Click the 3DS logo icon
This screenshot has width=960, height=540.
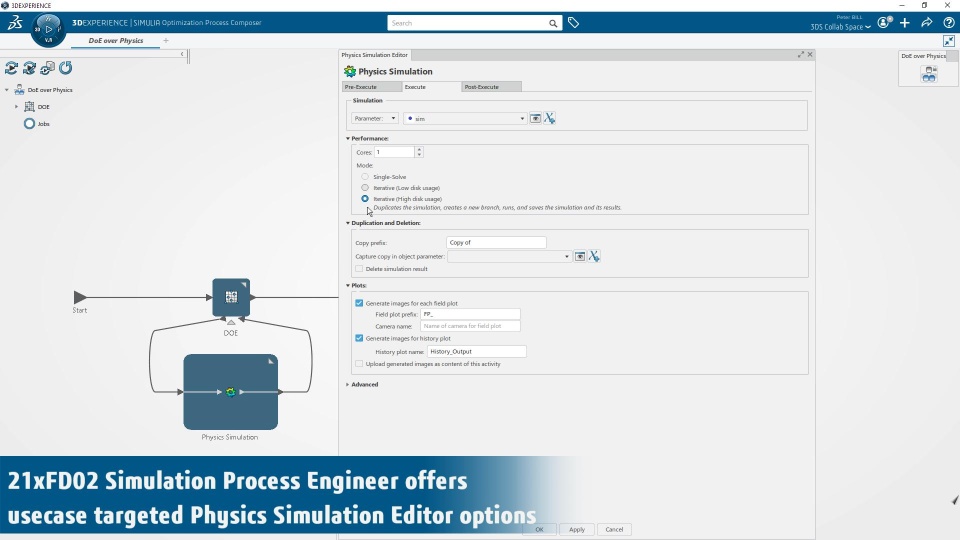coord(15,23)
